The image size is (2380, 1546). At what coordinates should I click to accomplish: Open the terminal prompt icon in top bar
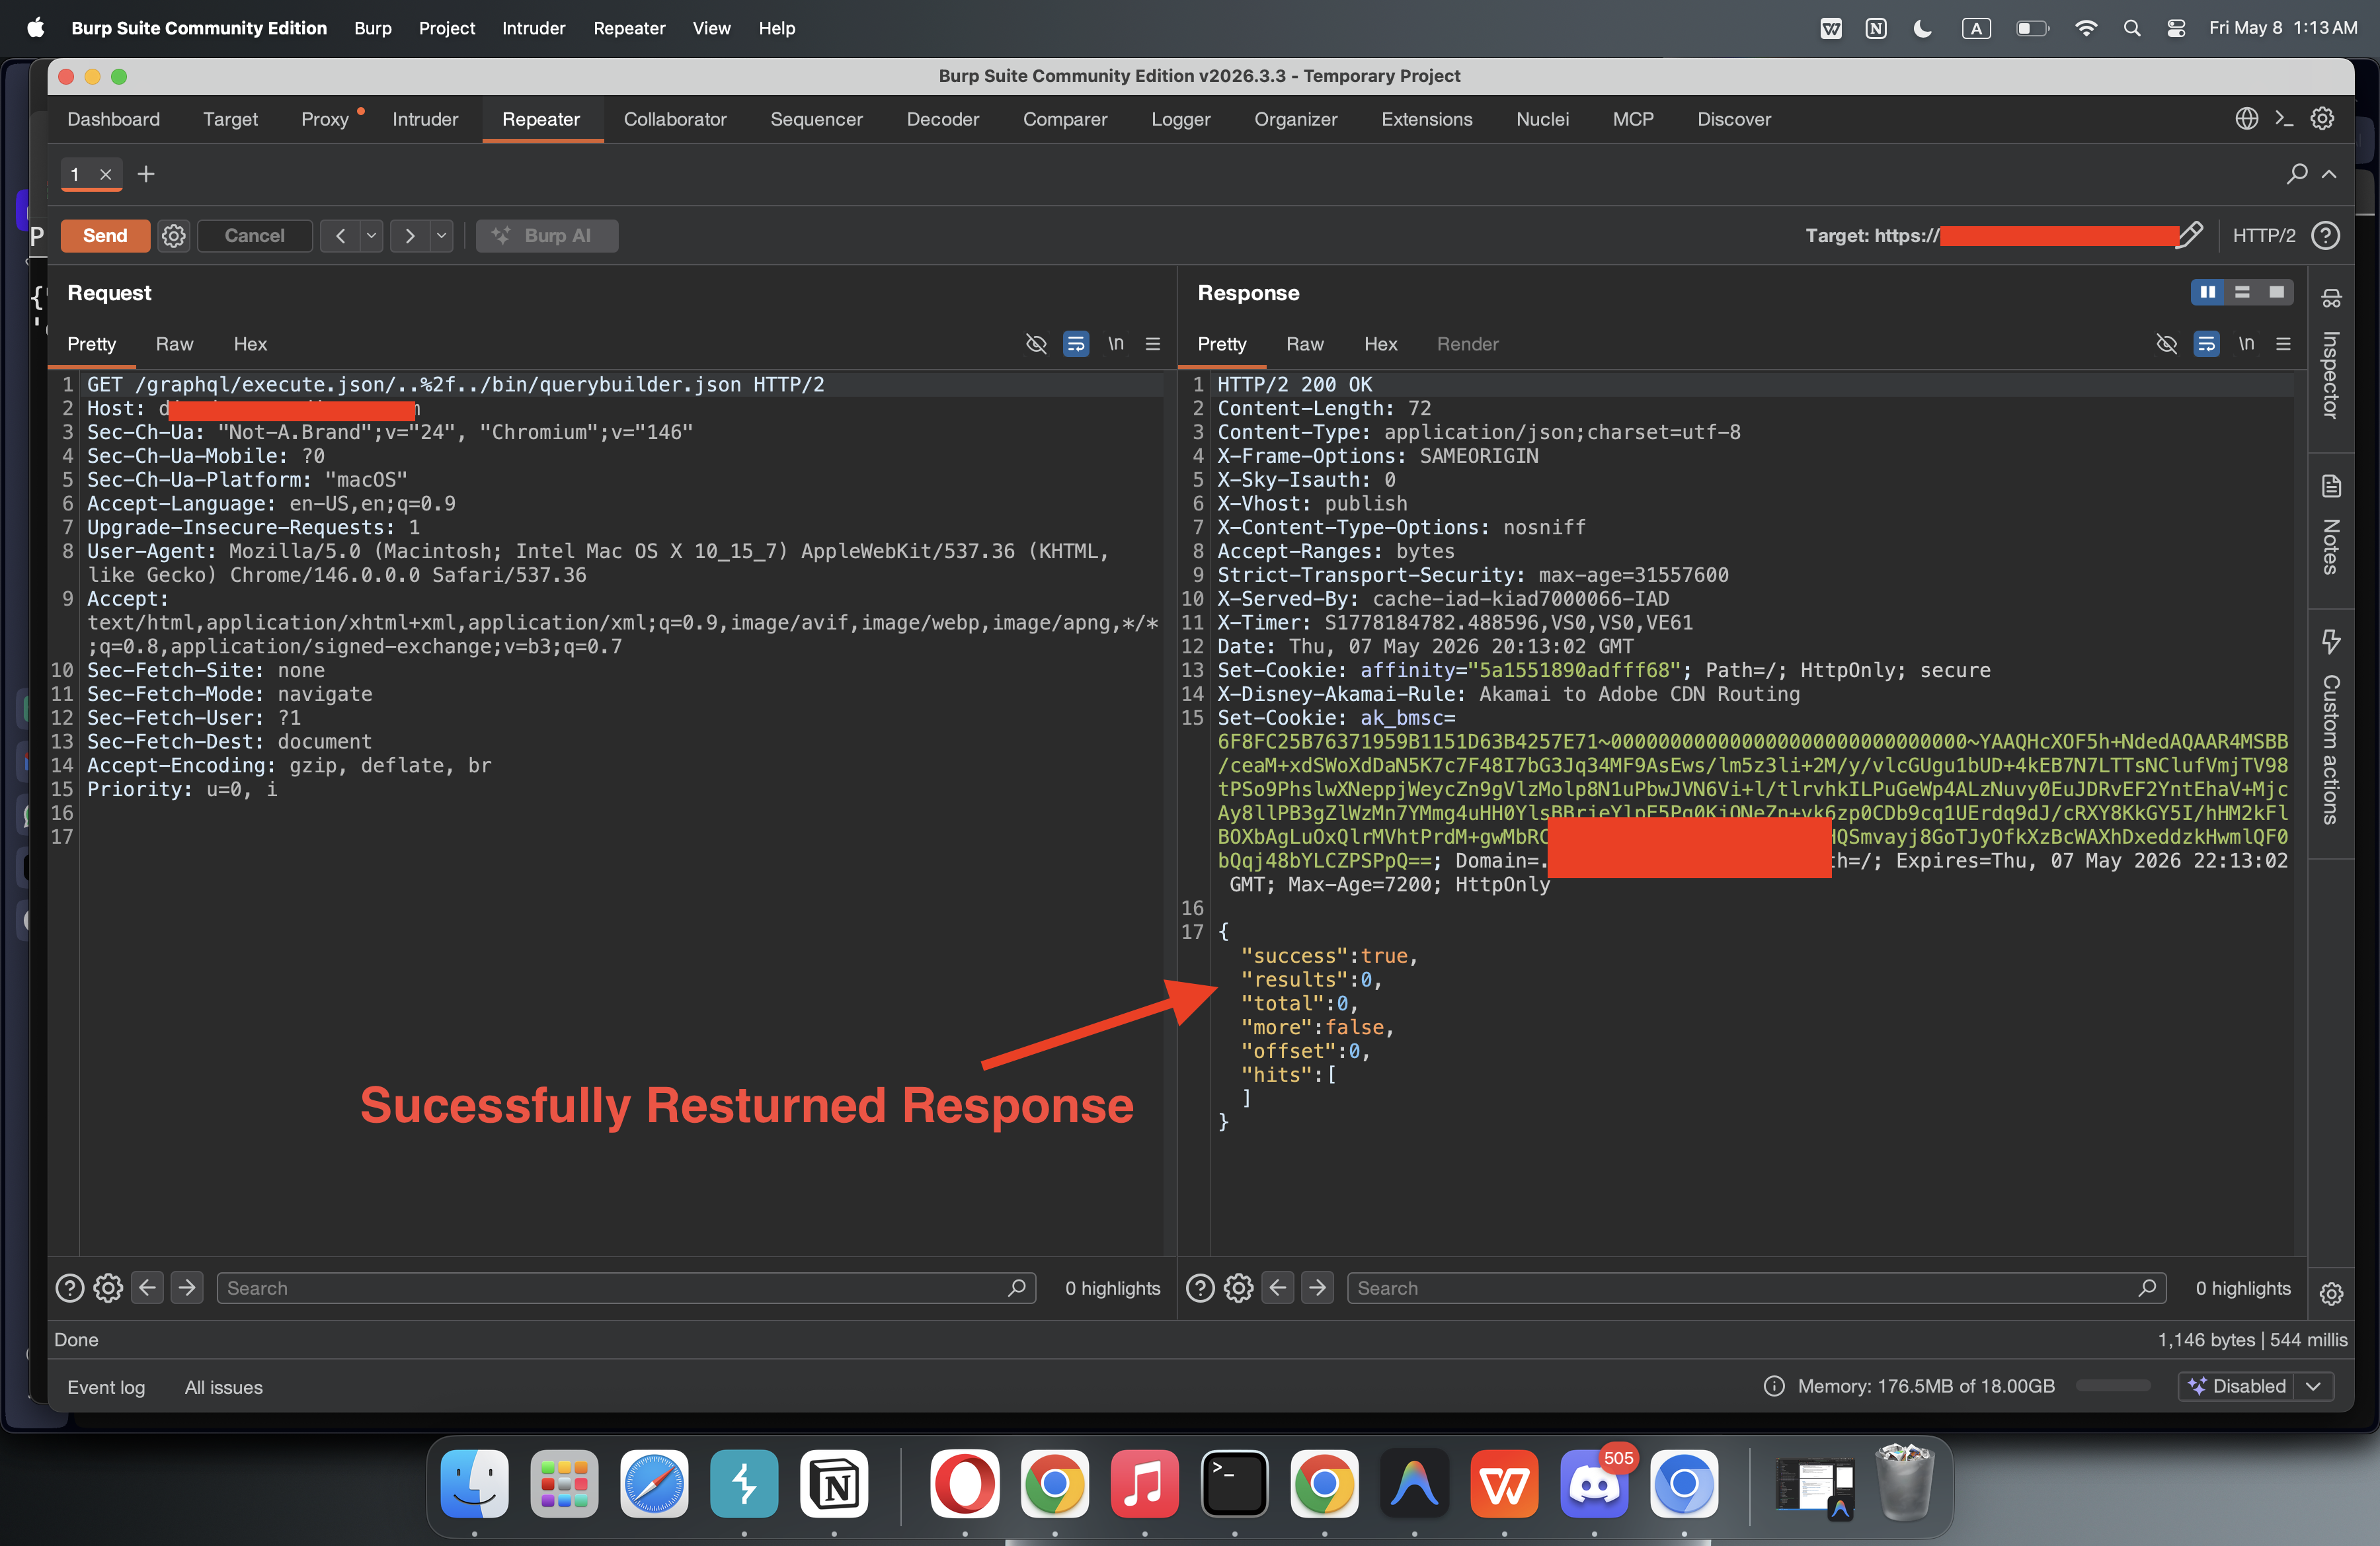[x=2284, y=119]
